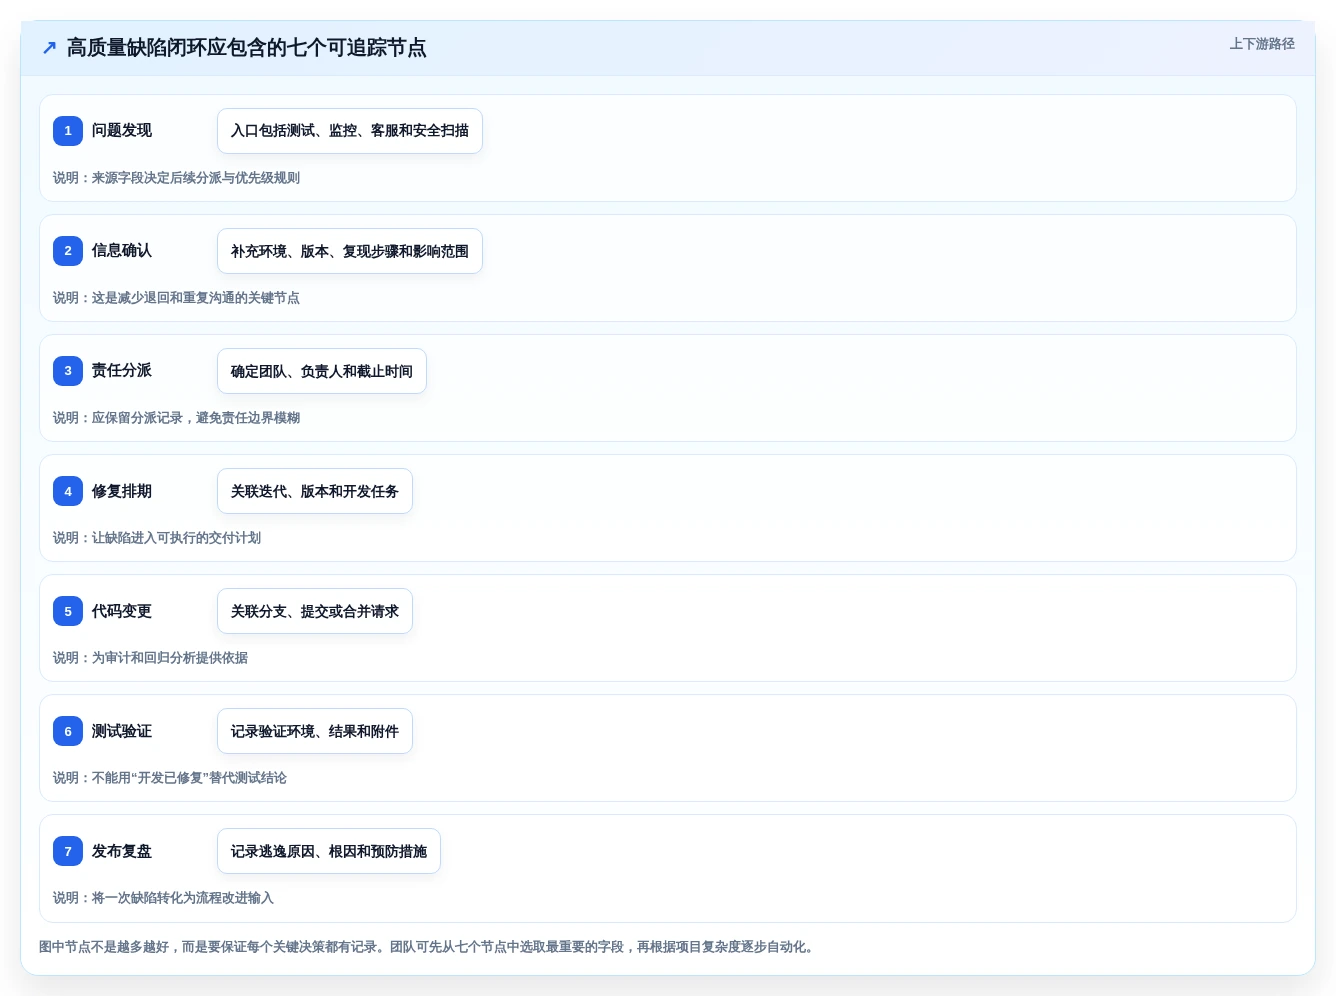This screenshot has width=1336, height=996.
Task: Click the 入口包括测试、监控、客服和安全扫描 box
Action: coord(350,131)
